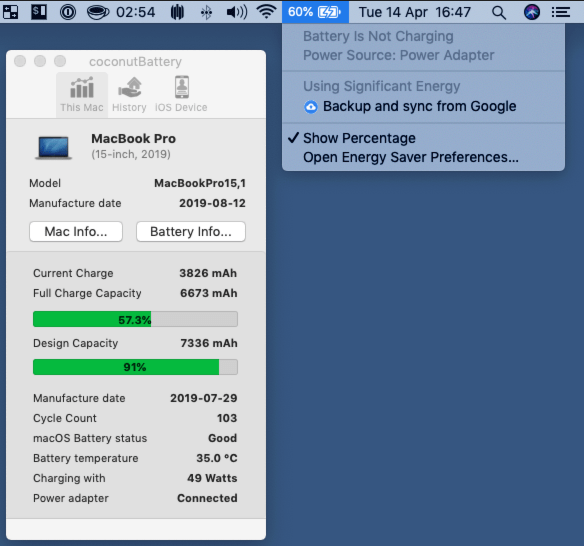Click the Model value MacBookPro15,1

[x=200, y=183]
